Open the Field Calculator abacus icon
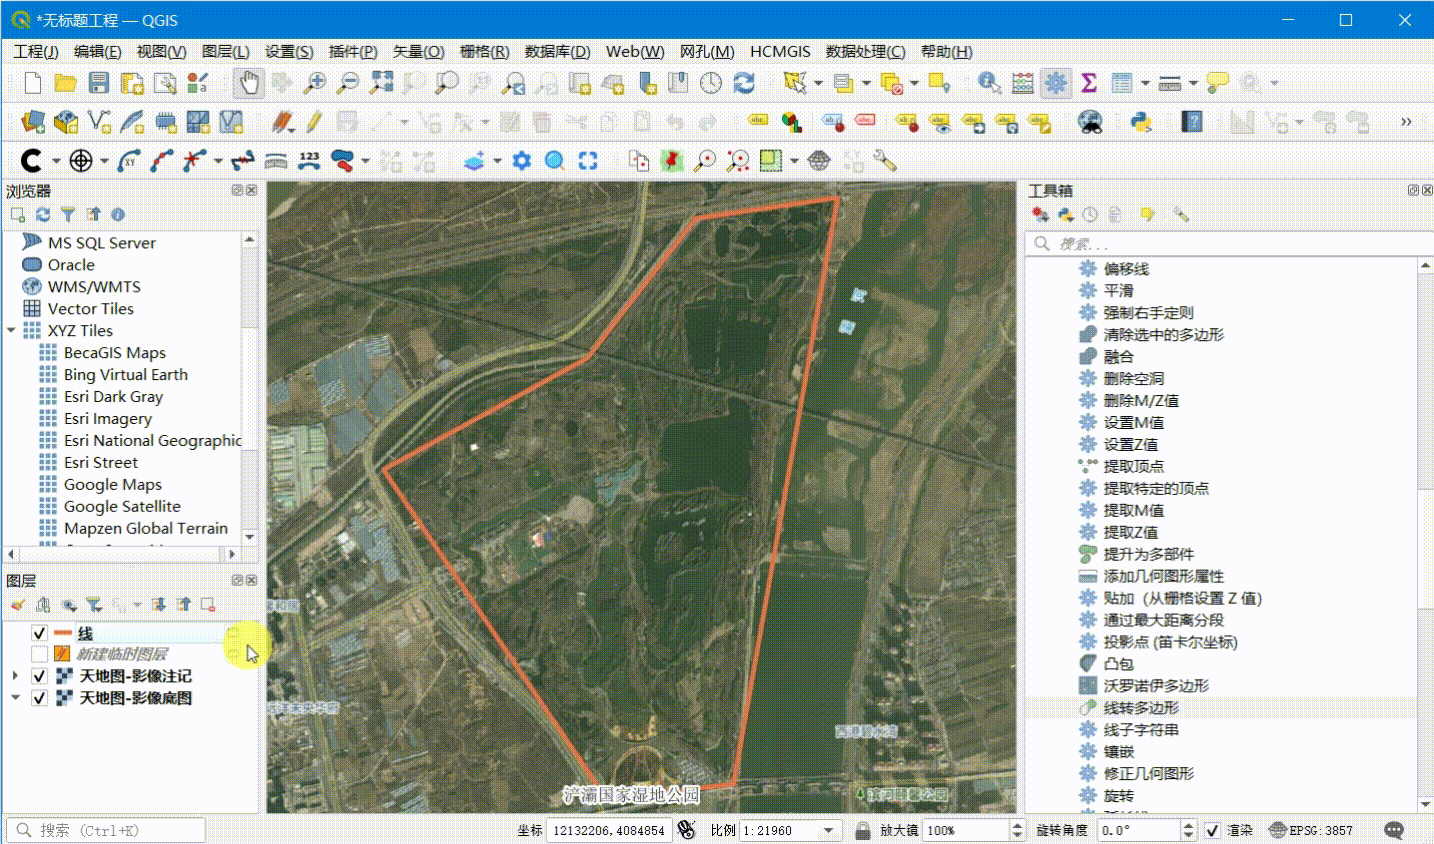This screenshot has height=844, width=1434. 1022,83
